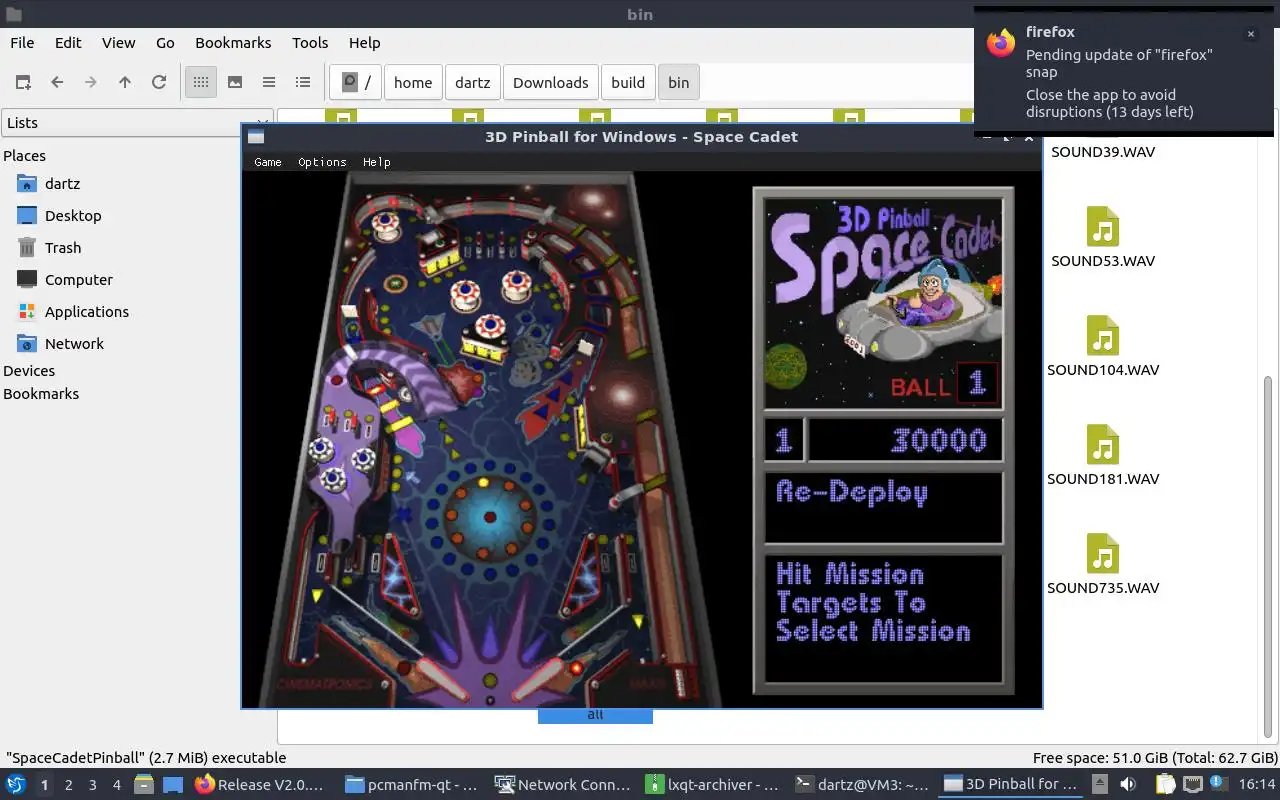Click the clock showing 16:14

point(1256,785)
